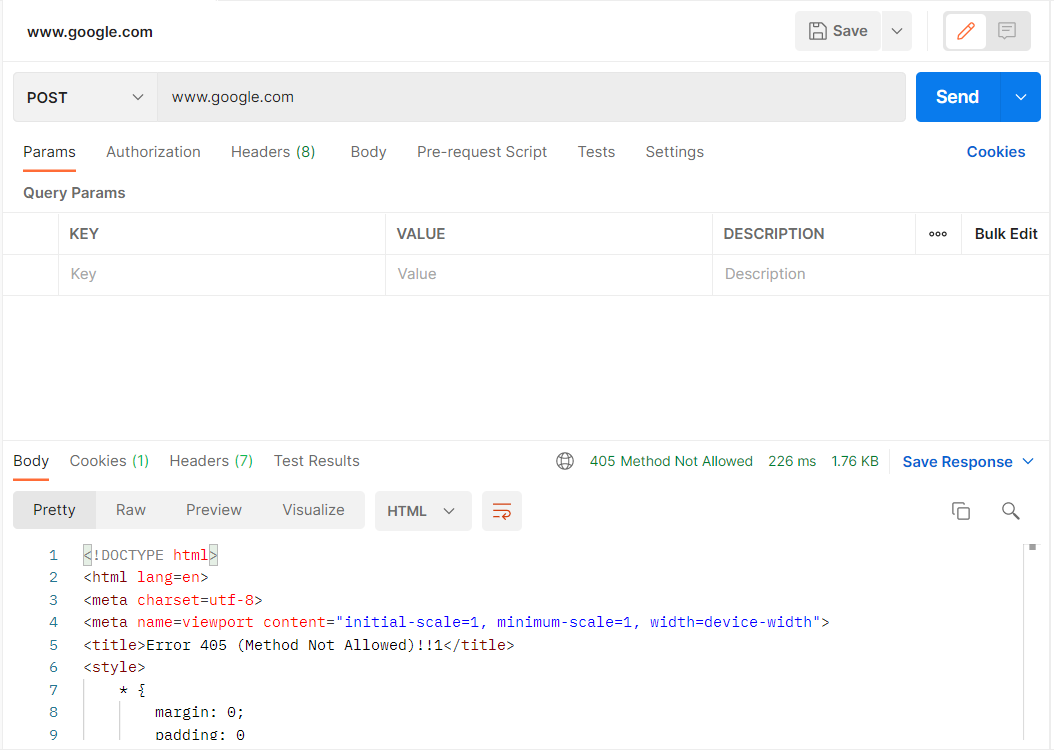The width and height of the screenshot is (1054, 751).
Task: Select the Preview view
Action: pyautogui.click(x=214, y=510)
